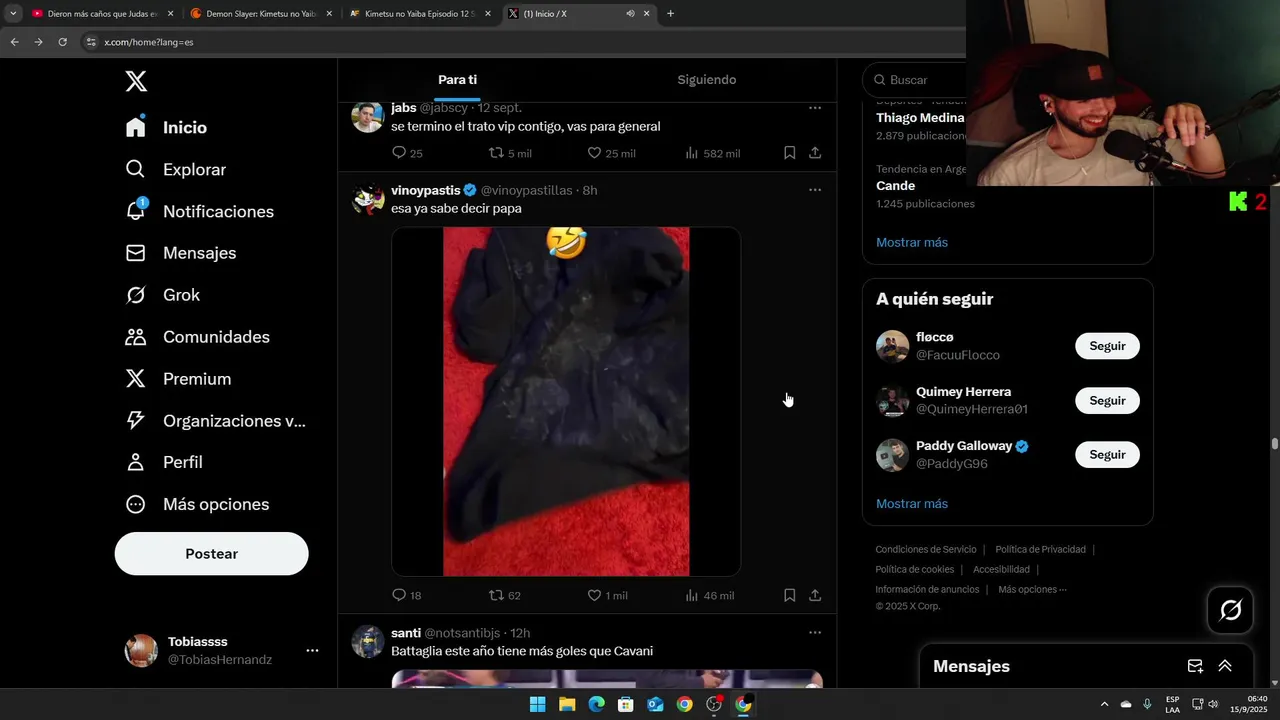Open footer Más opciones link
The image size is (1280, 720).
[x=1032, y=589]
